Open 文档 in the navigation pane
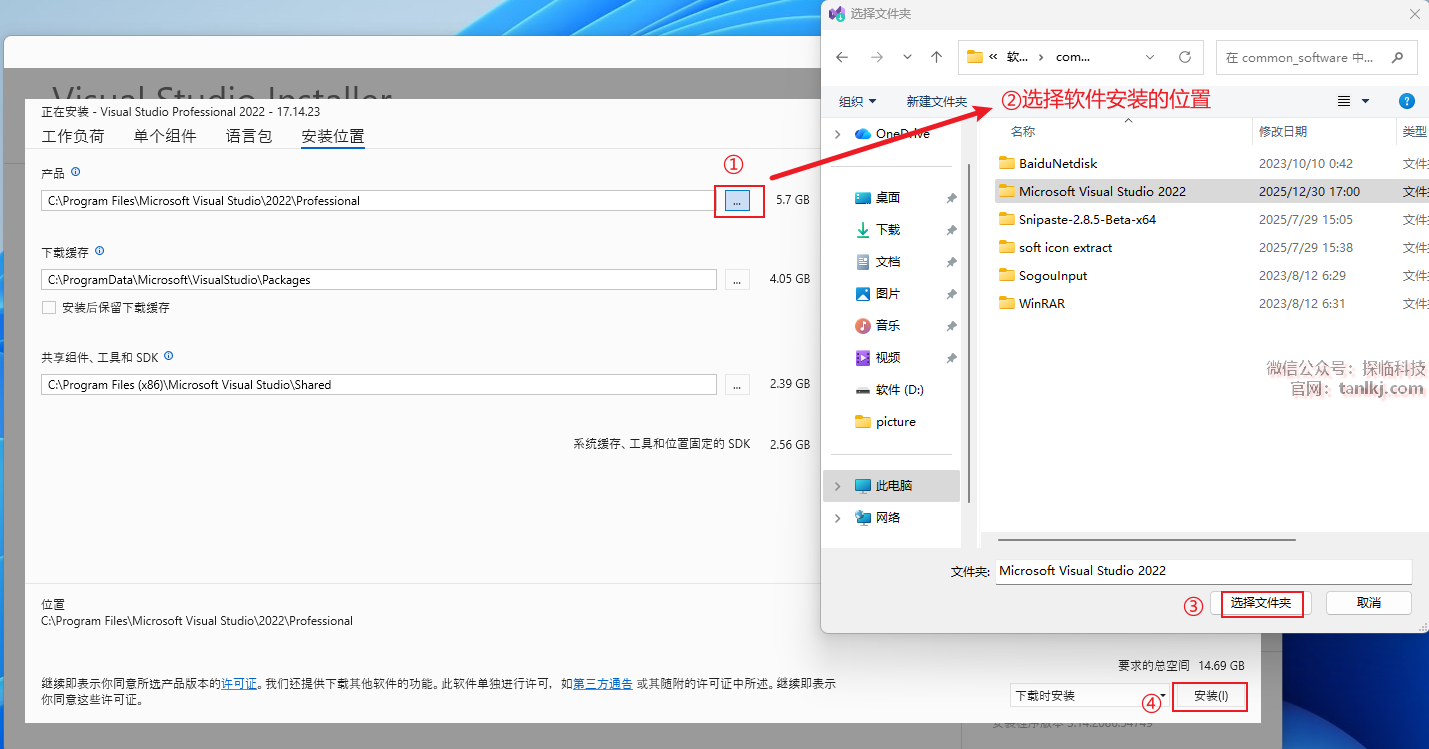 888,262
